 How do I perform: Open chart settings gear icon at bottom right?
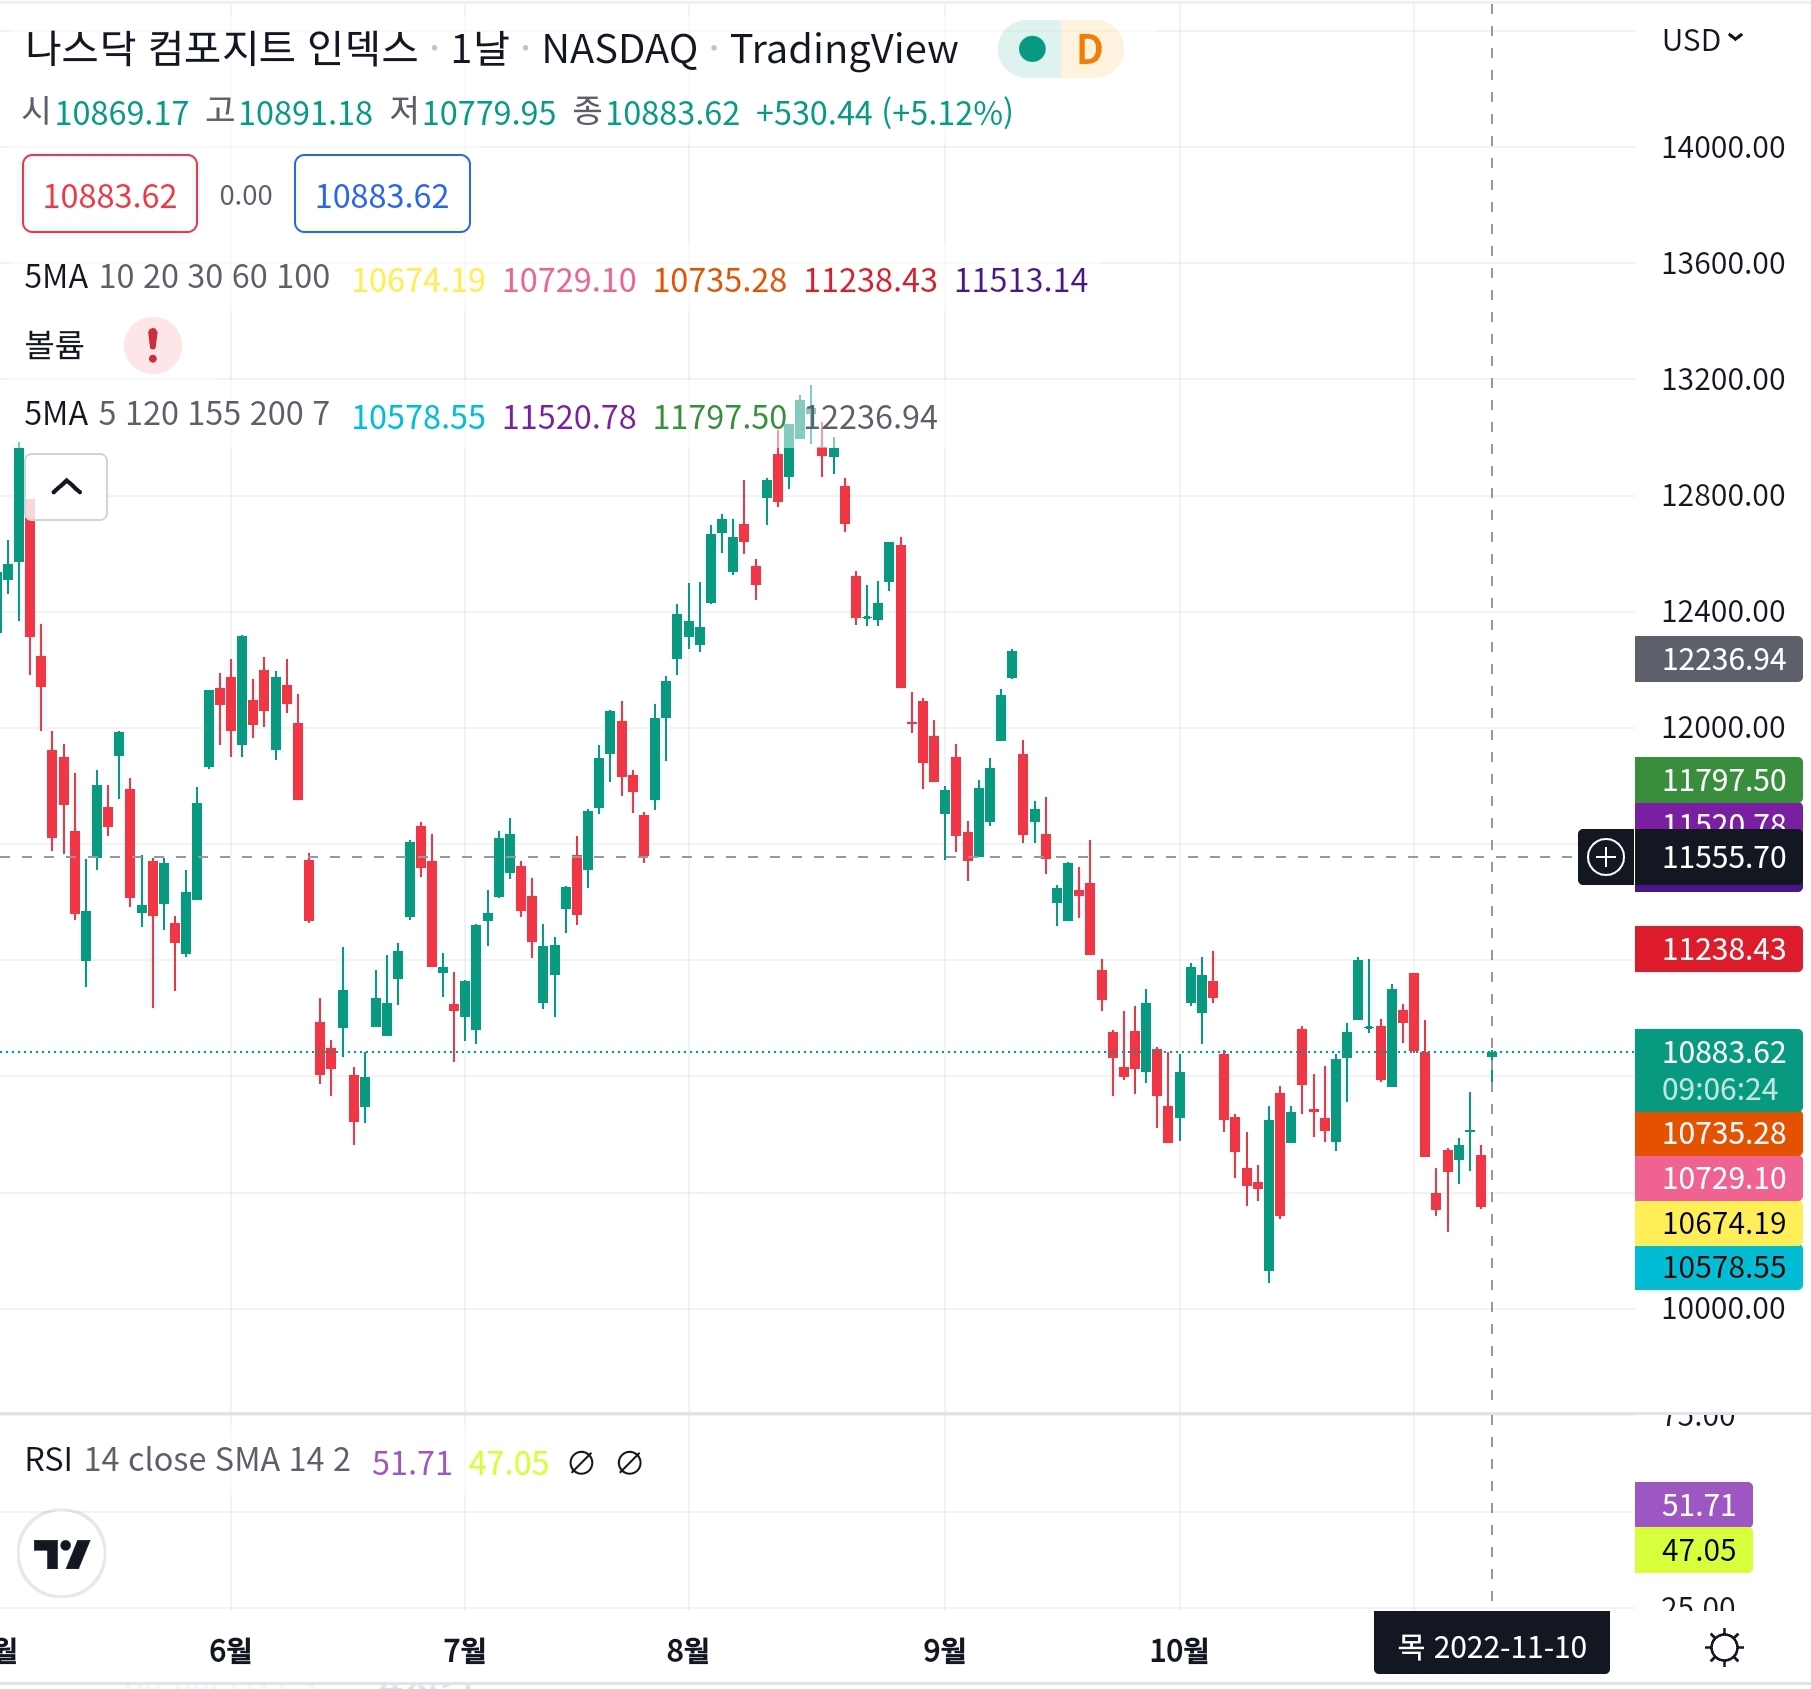coord(1725,1647)
